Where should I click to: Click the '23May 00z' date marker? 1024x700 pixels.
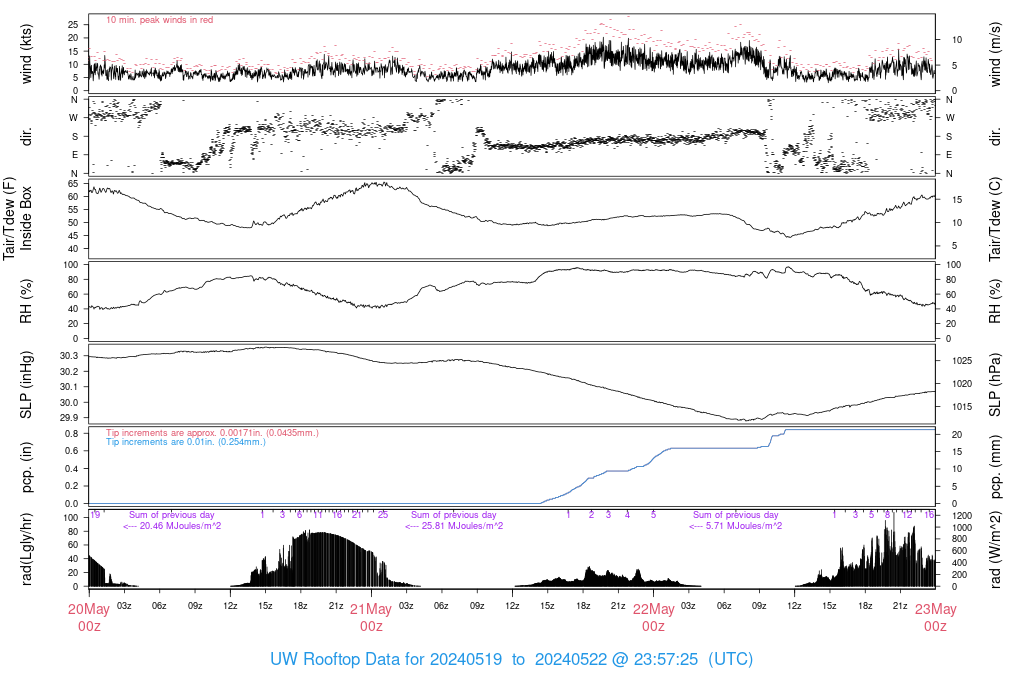935,618
